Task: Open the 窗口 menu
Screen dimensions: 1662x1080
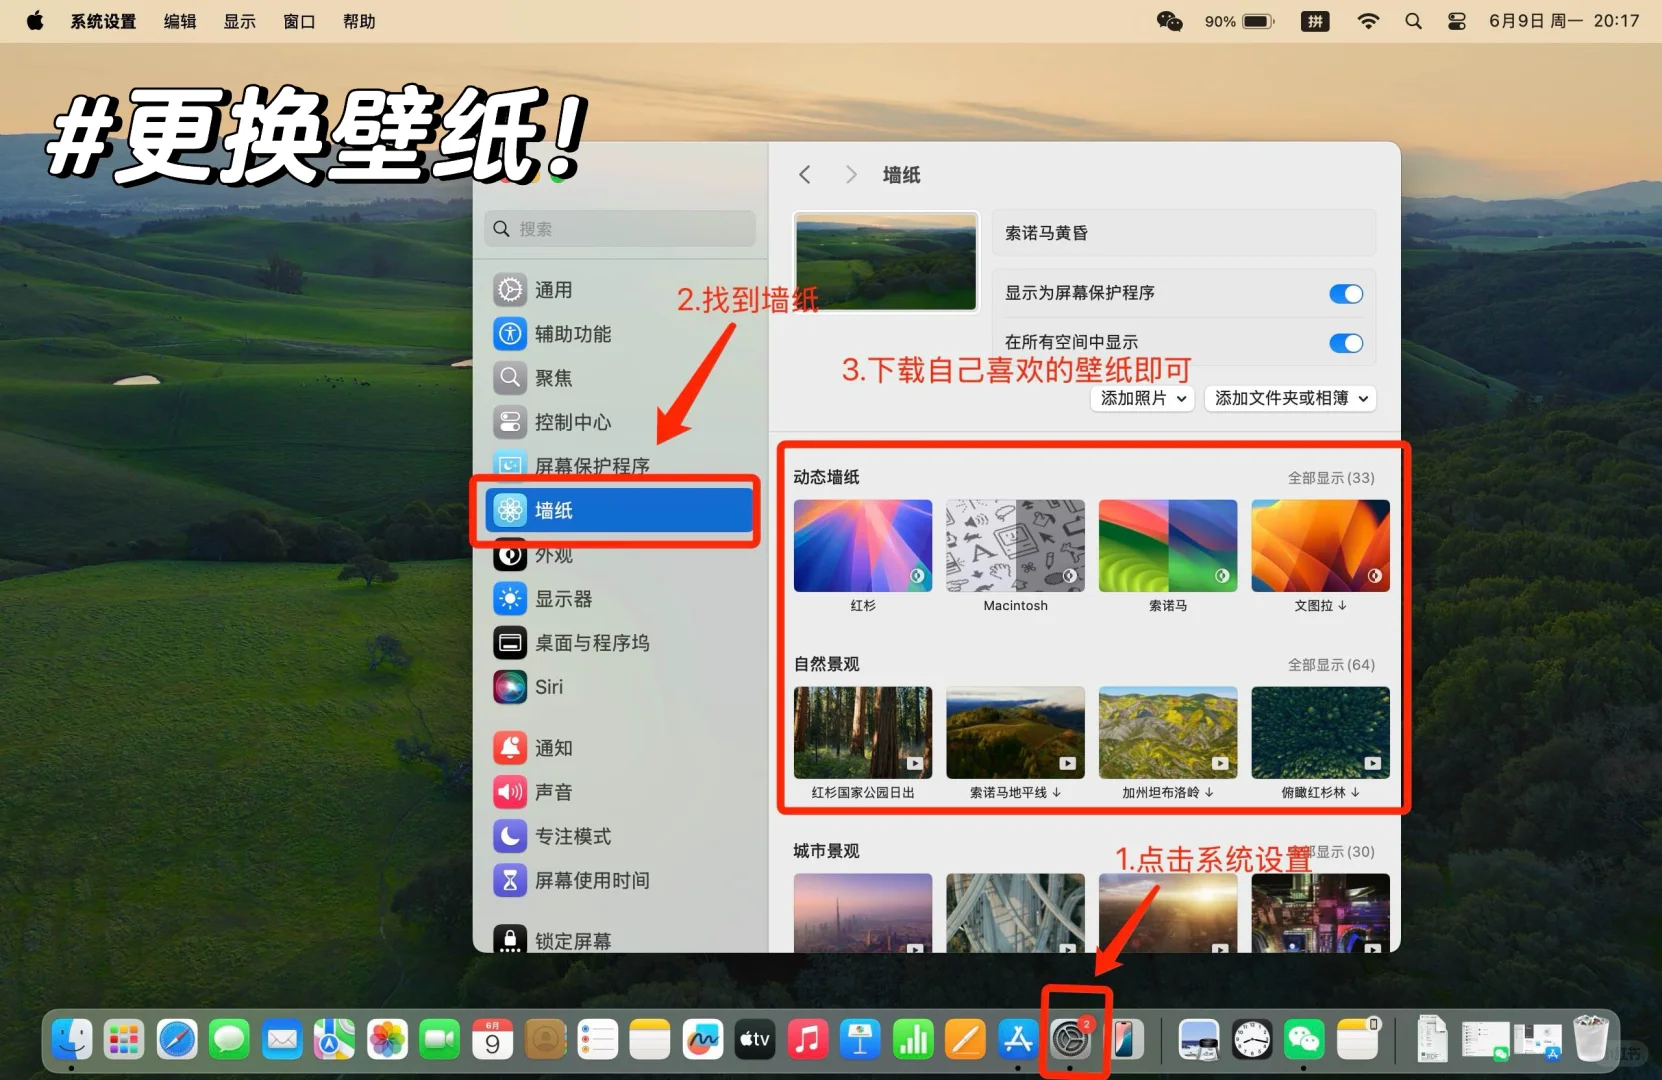Action: pyautogui.click(x=298, y=20)
